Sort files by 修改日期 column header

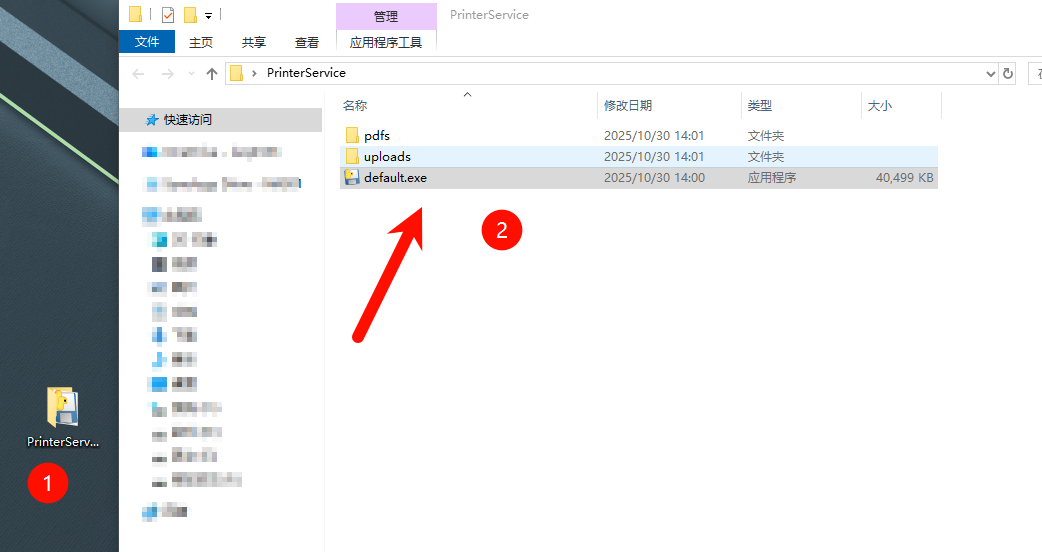[628, 106]
